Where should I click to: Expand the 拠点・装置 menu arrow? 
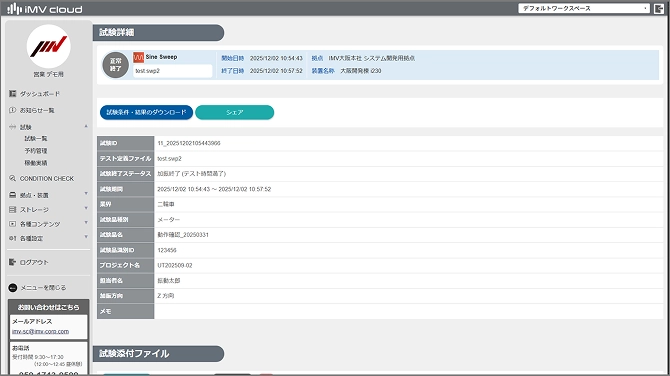86,194
